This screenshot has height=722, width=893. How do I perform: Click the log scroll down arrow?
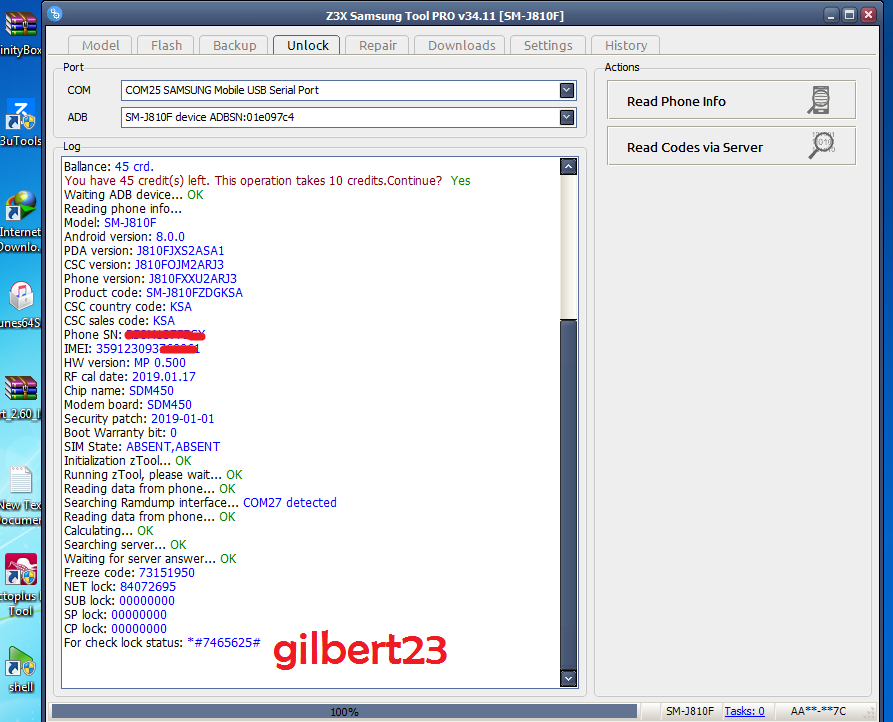click(x=568, y=678)
